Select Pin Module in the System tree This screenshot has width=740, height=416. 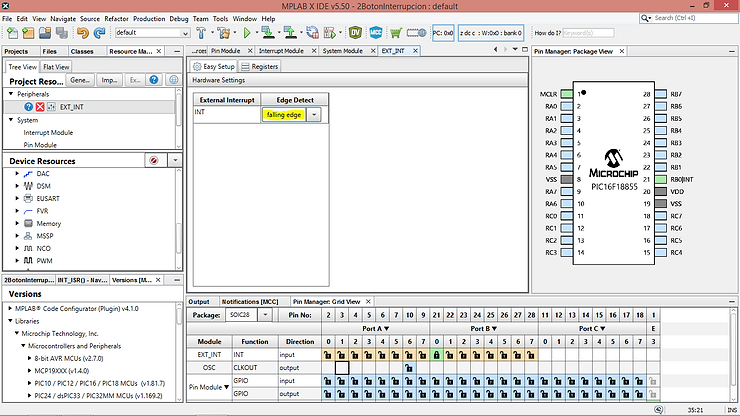tap(40, 145)
